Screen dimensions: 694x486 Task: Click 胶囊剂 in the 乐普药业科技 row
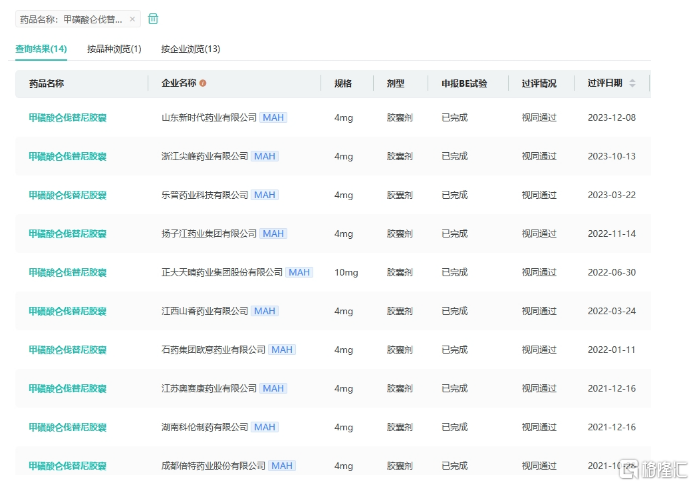[400, 195]
